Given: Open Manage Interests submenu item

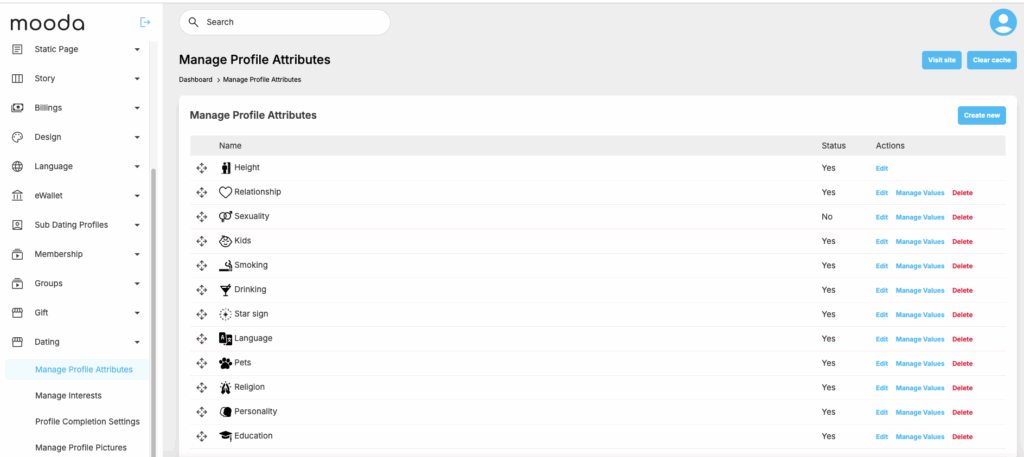Looking at the screenshot, I should pyautogui.click(x=68, y=395).
